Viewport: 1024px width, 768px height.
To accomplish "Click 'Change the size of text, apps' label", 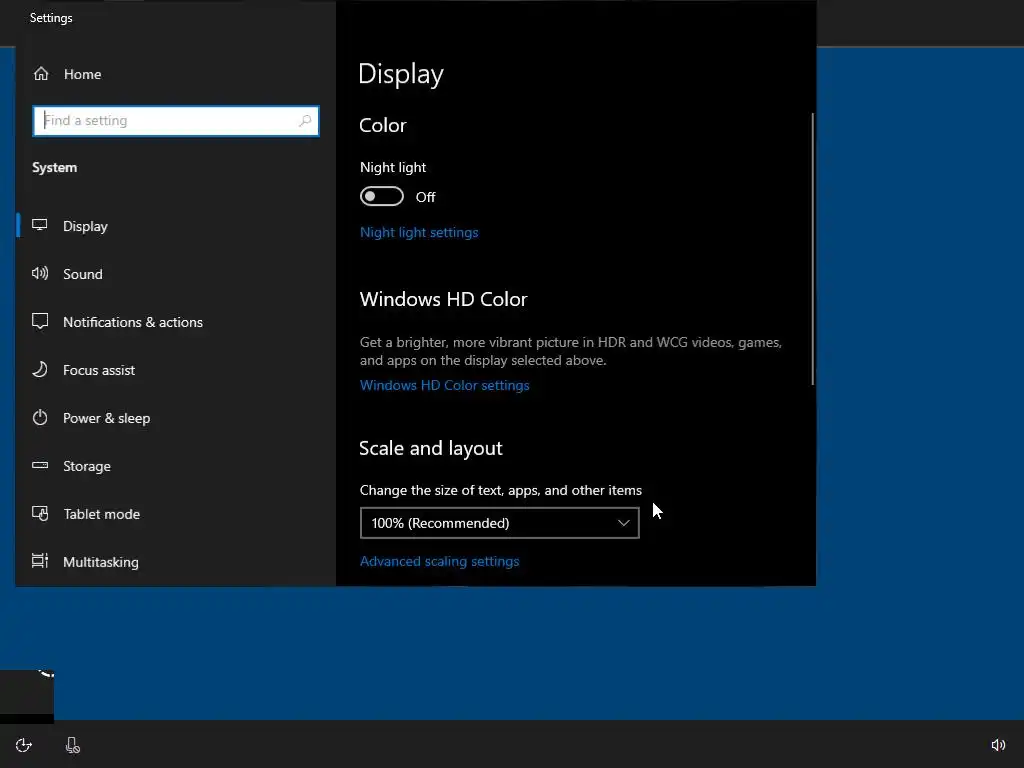I will 501,490.
